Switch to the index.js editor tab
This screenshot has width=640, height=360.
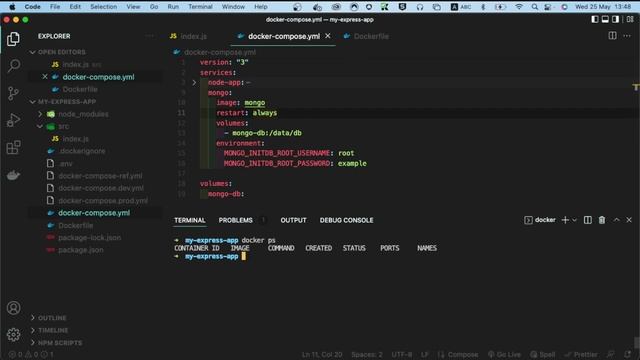[x=189, y=36]
